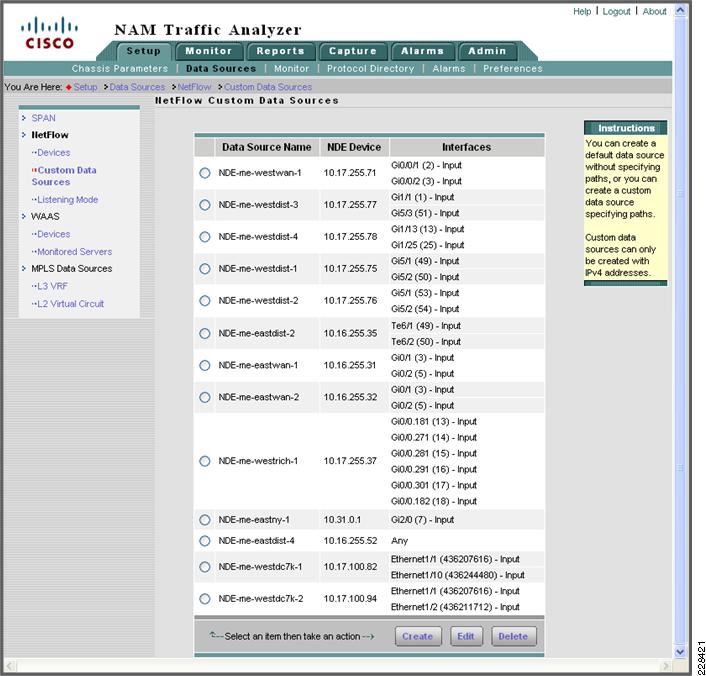Open Custom Data Sources in sidebar
Screen dimensions: 706x676
click(x=64, y=176)
